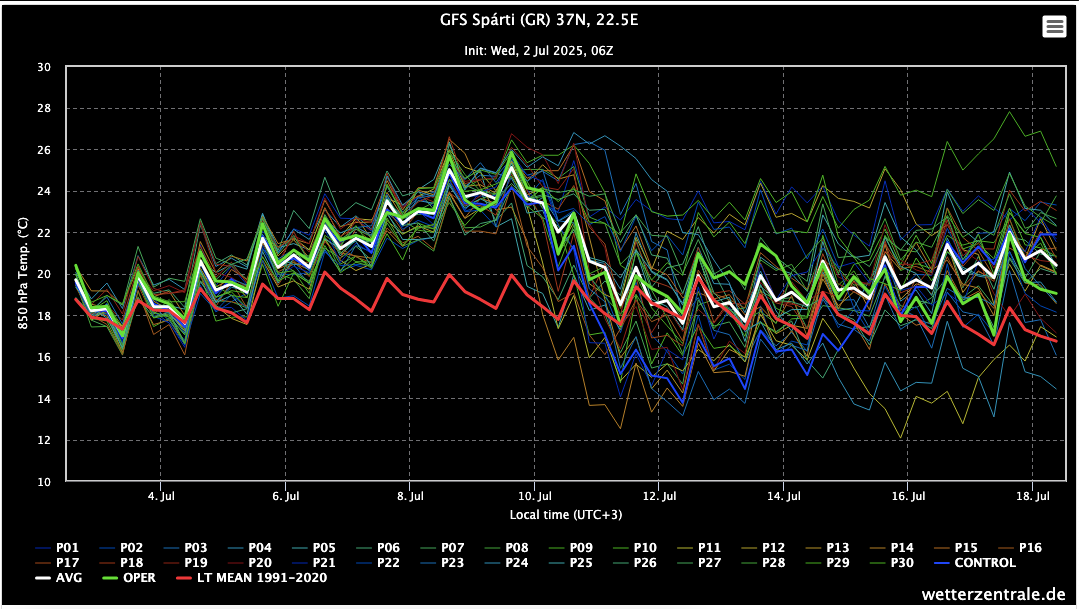Click the 18. Jul x-axis date label

tap(1033, 495)
